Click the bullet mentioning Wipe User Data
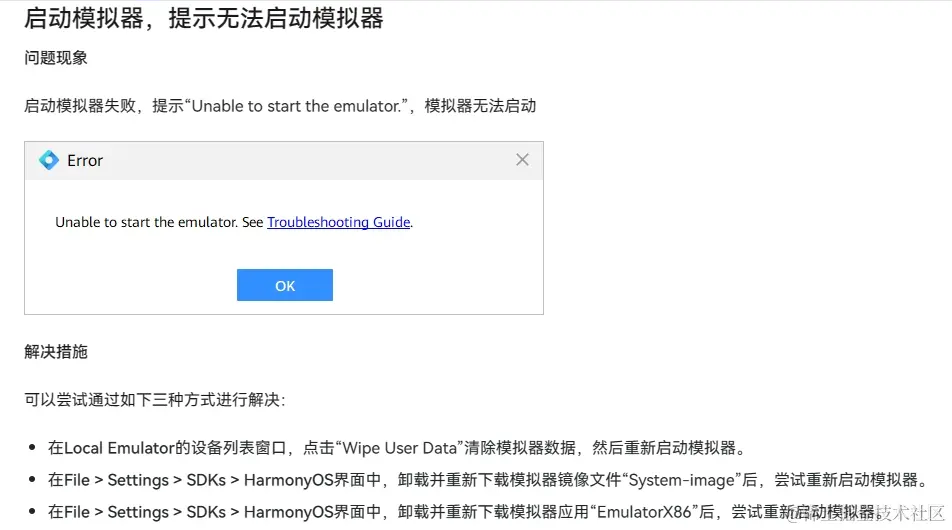This screenshot has width=952, height=530. (x=397, y=448)
